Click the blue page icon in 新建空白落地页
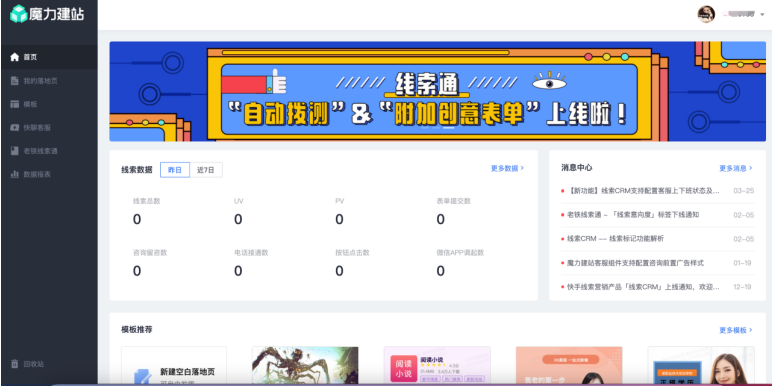774x386 pixels. pos(143,377)
